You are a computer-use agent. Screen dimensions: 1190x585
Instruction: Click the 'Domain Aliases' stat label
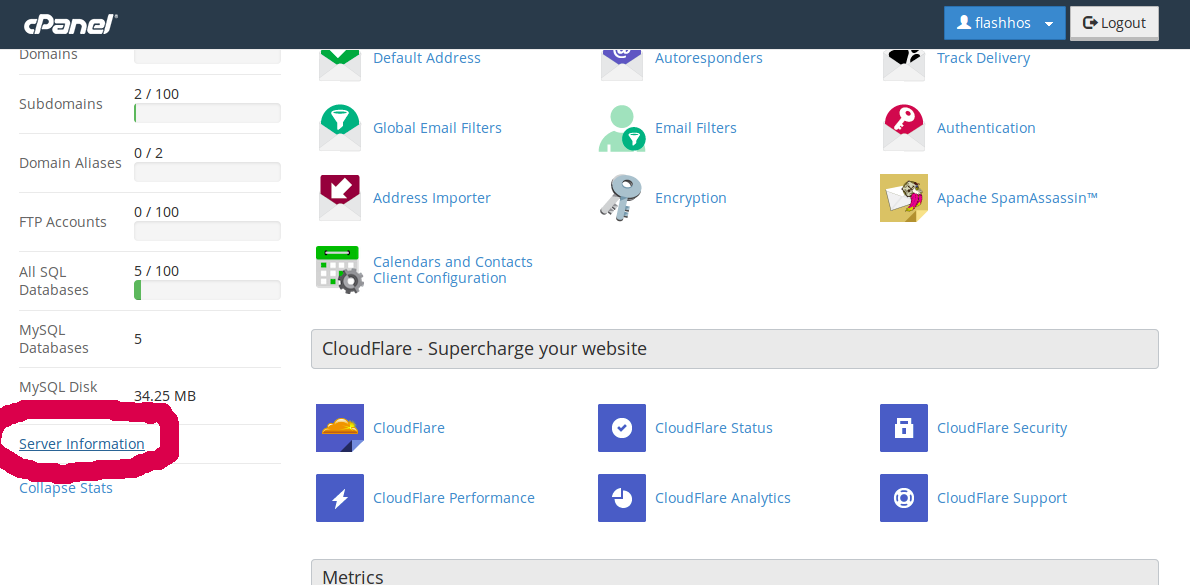pos(70,163)
